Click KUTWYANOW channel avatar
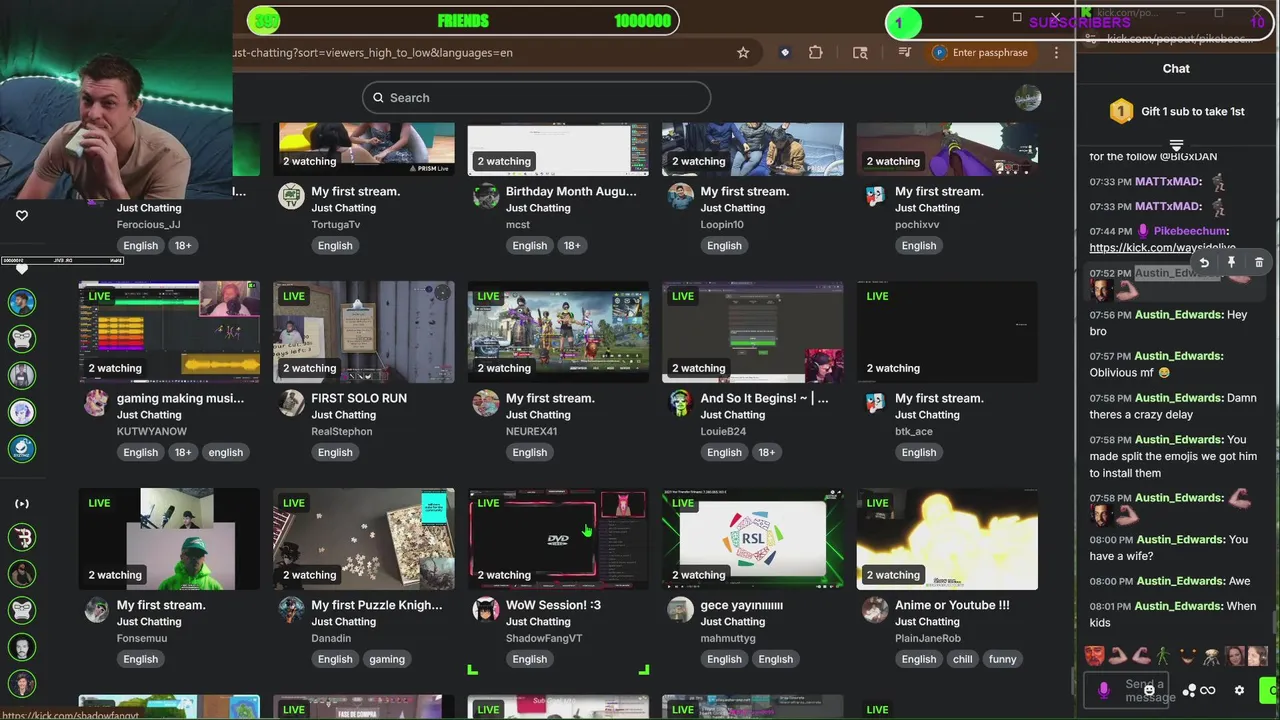Screen dimensions: 1280x720 (x=96, y=403)
